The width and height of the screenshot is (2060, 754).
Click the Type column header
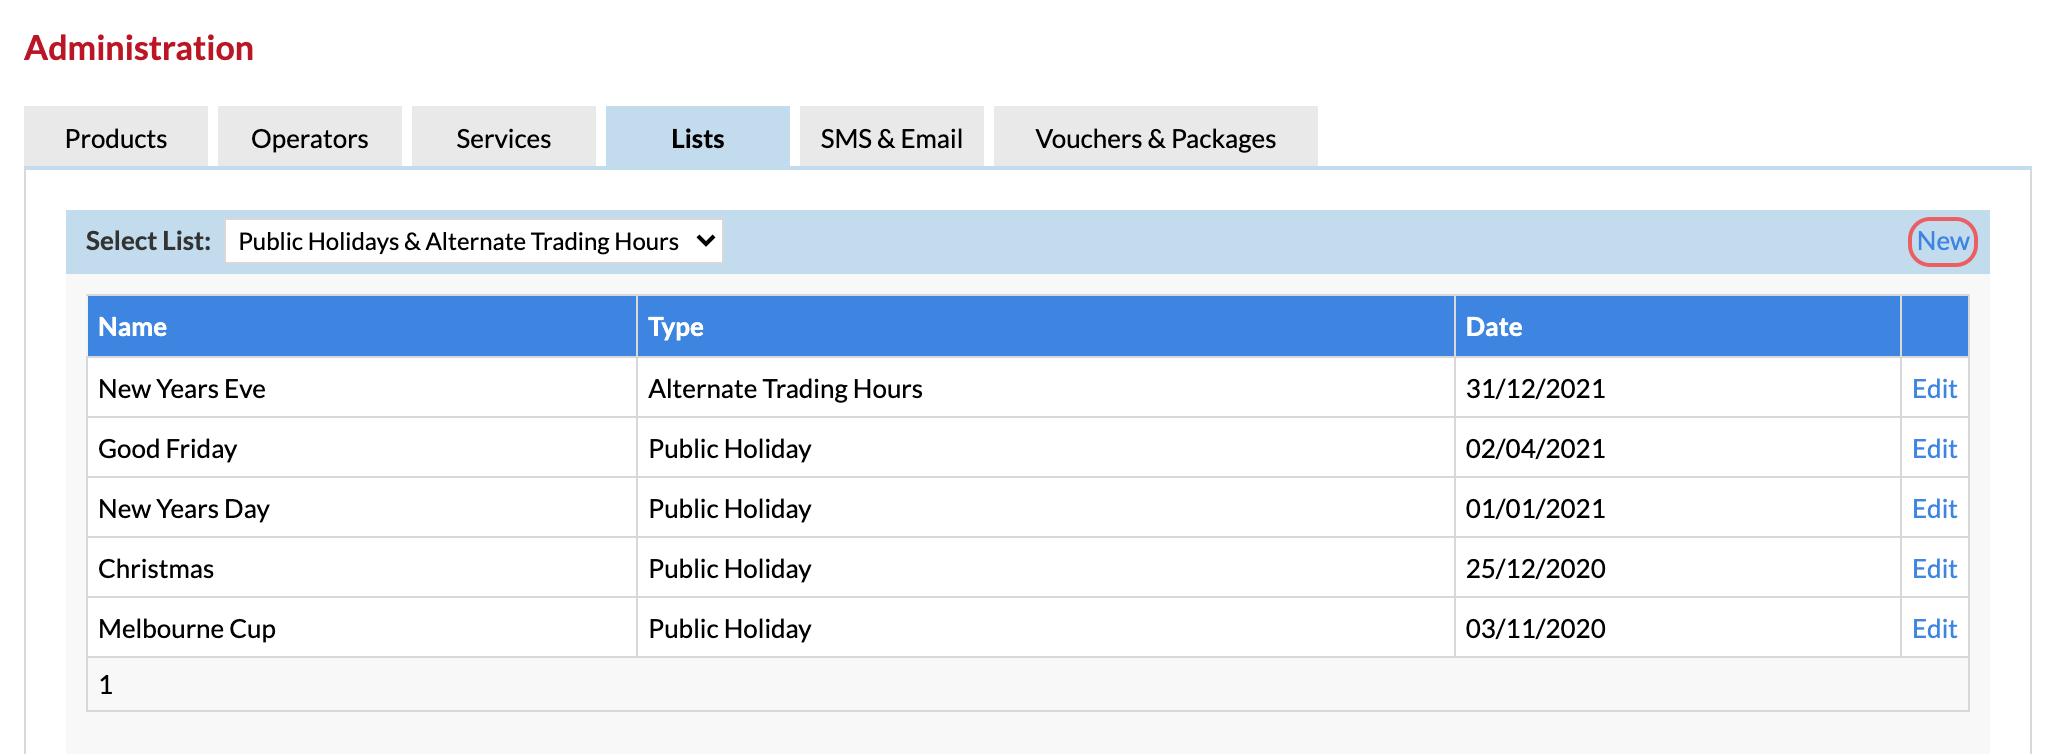[676, 327]
